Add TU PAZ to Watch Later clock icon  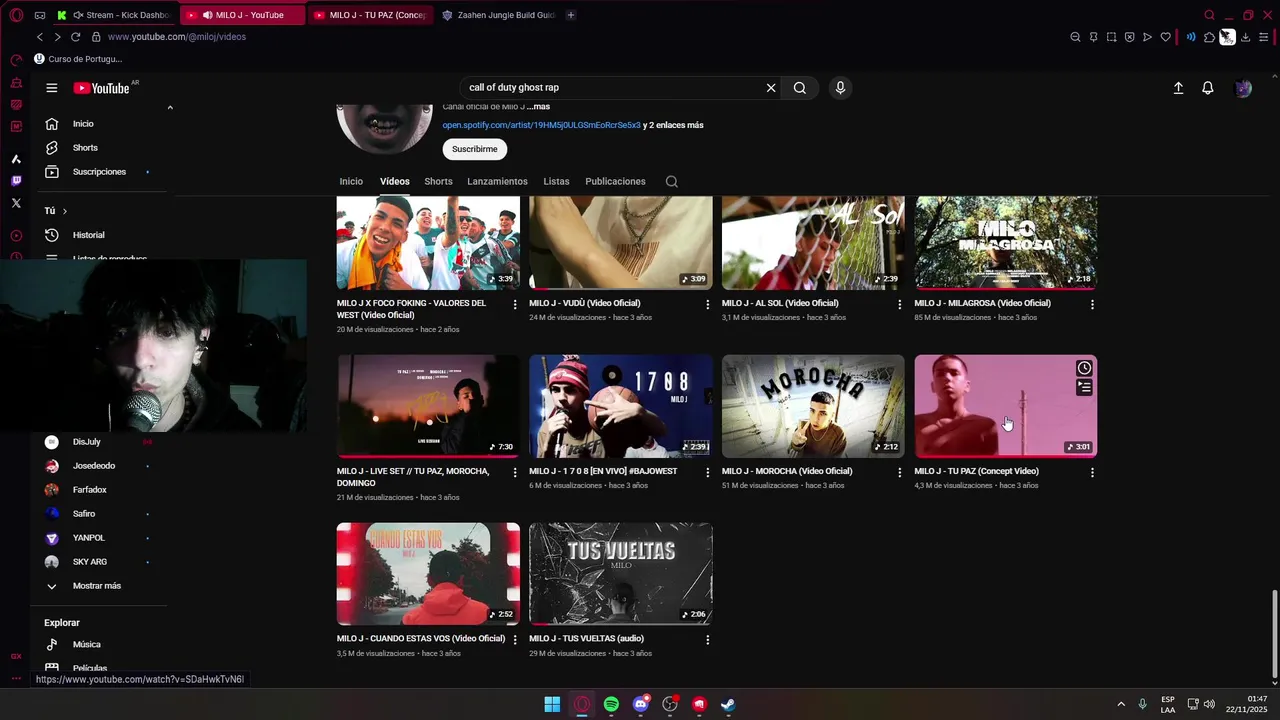[x=1084, y=368]
